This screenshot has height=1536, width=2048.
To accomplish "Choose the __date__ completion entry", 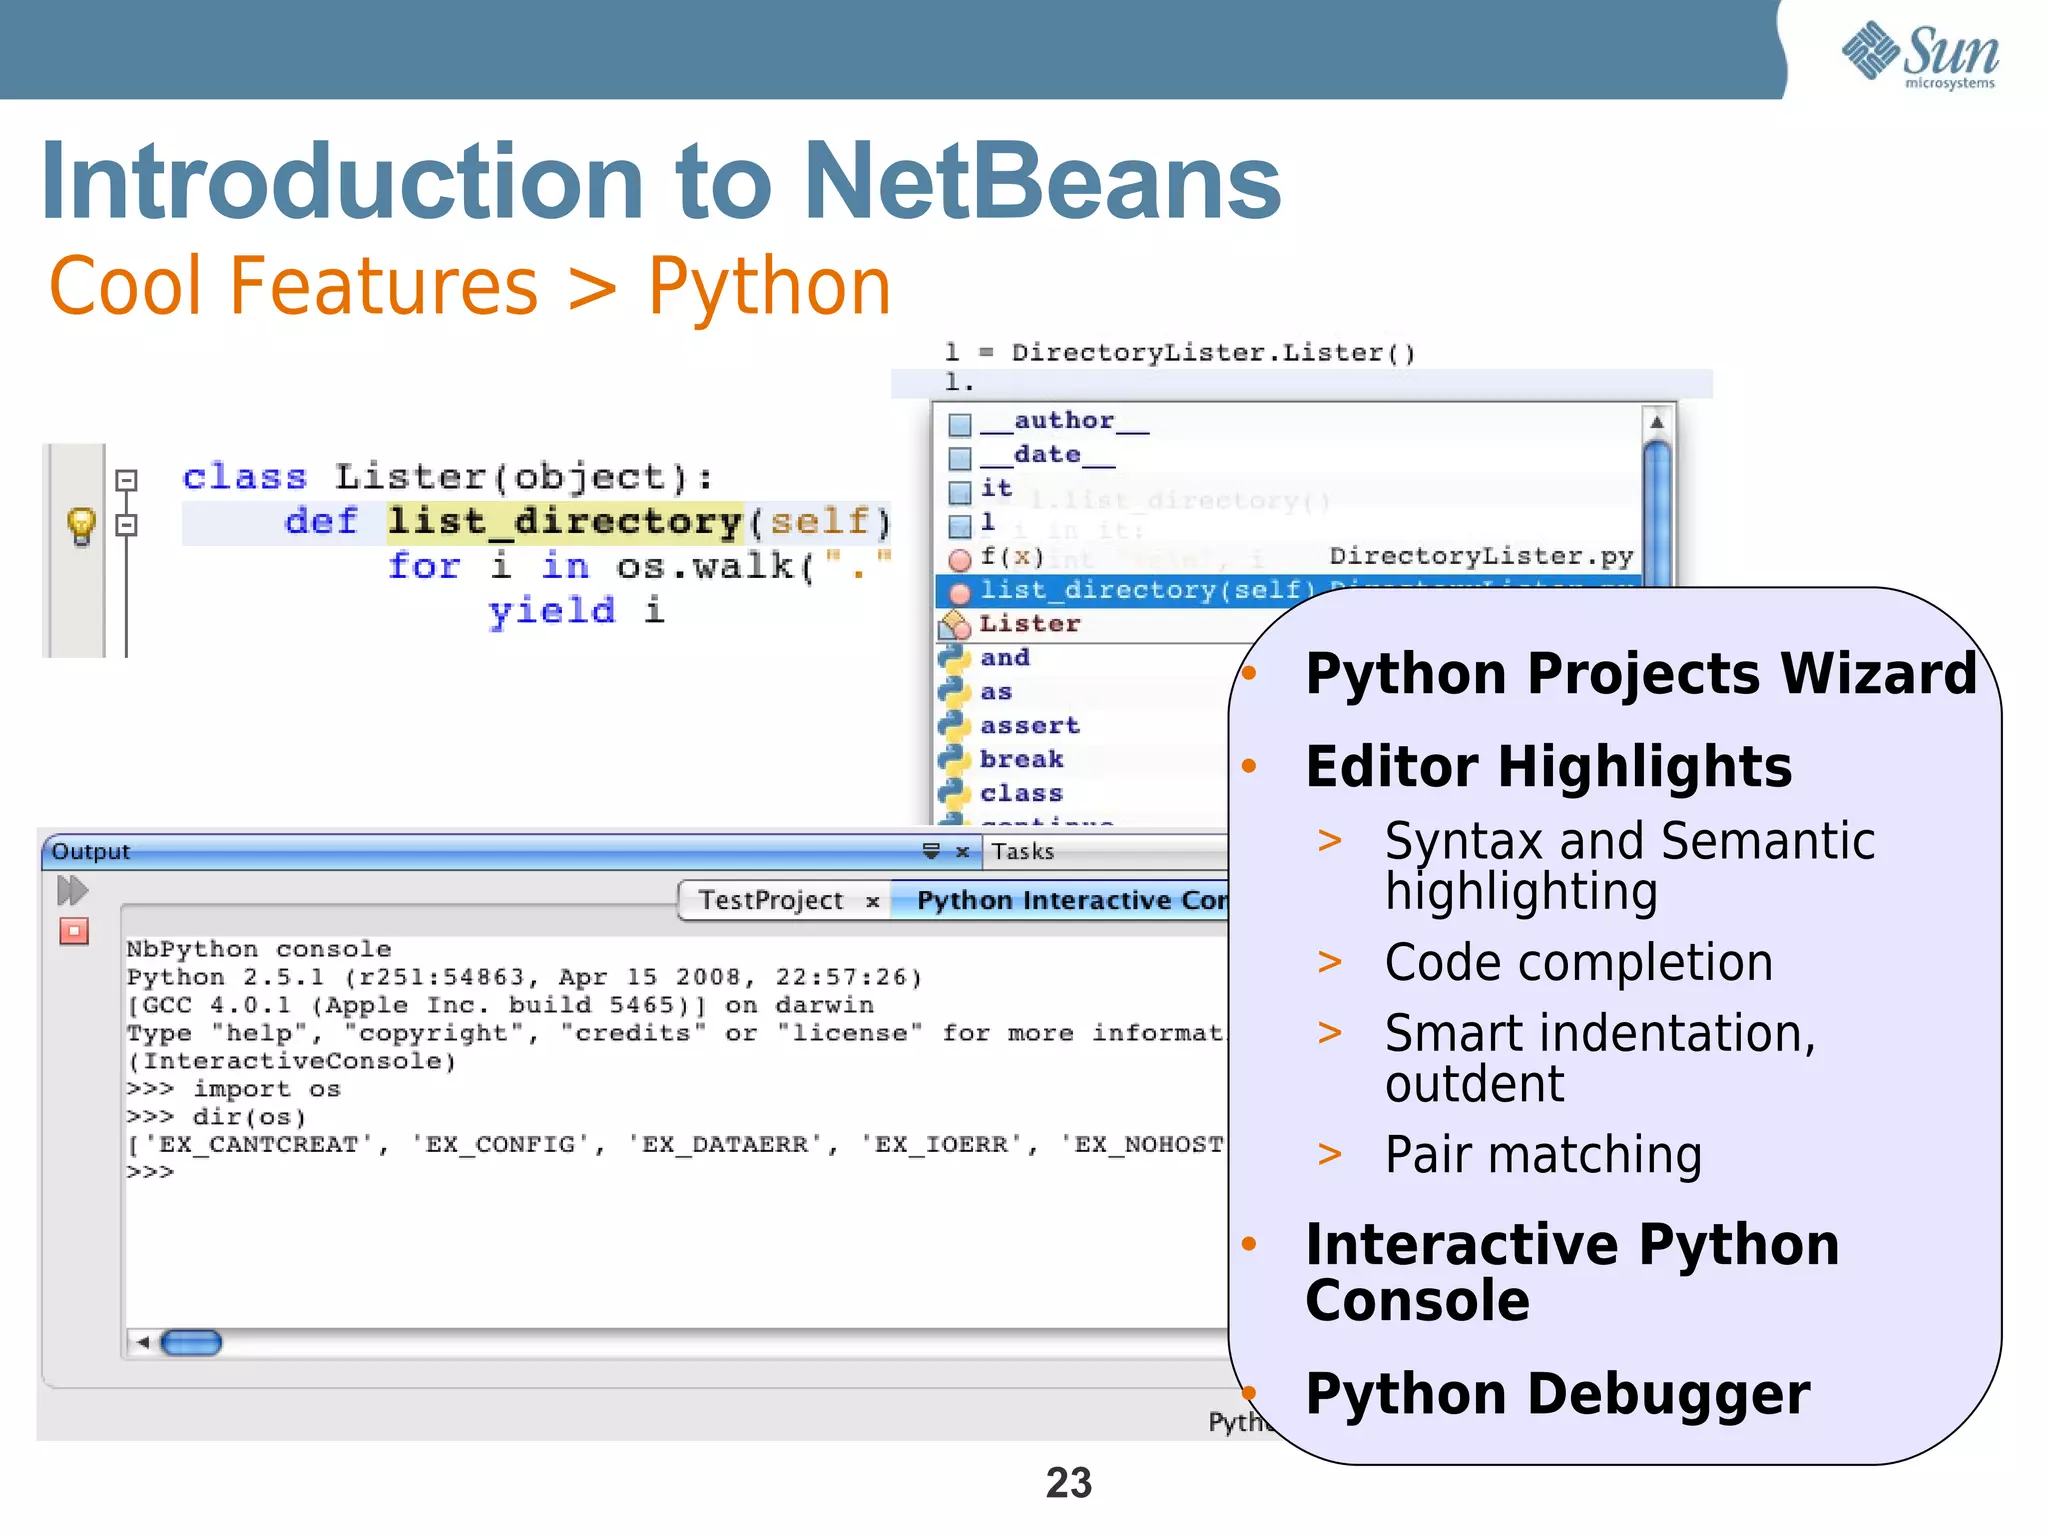I will (1046, 456).
